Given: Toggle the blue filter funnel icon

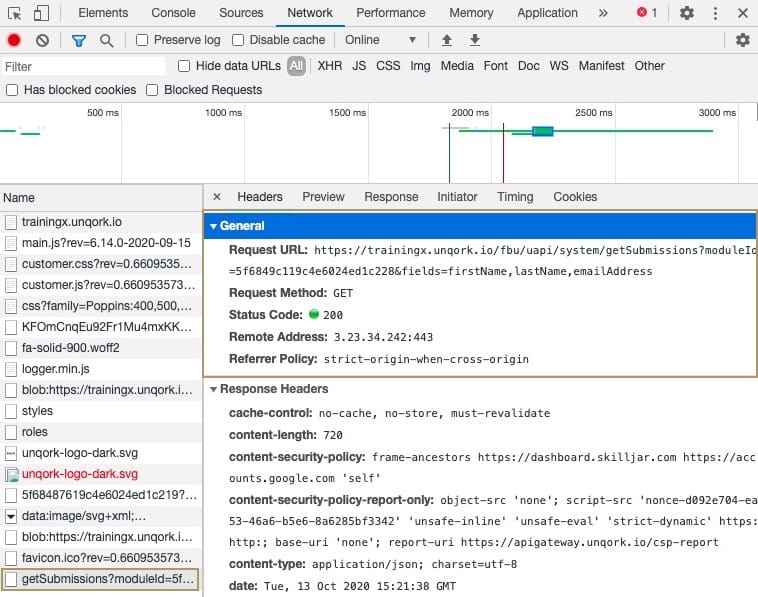Looking at the screenshot, I should (x=78, y=41).
